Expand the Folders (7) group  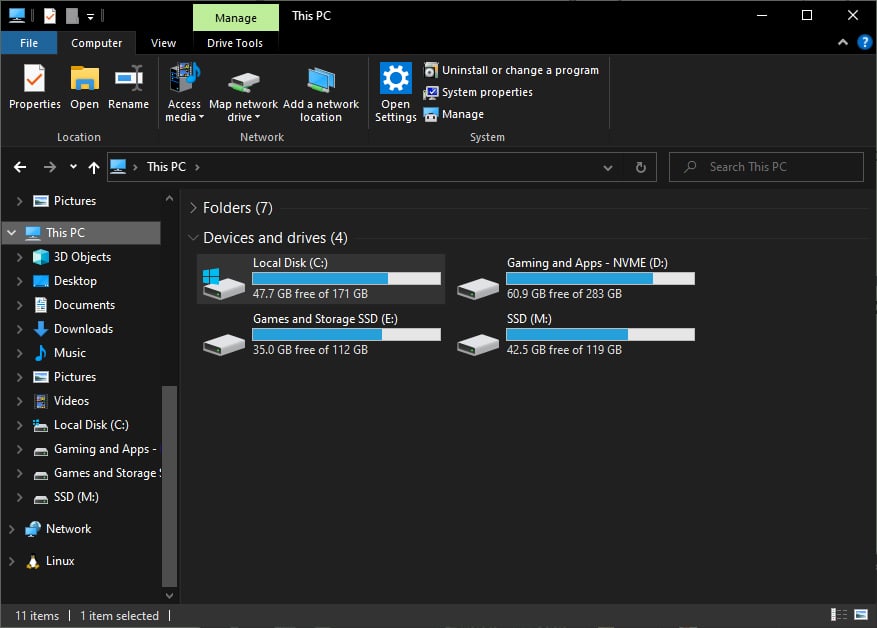pyautogui.click(x=193, y=208)
